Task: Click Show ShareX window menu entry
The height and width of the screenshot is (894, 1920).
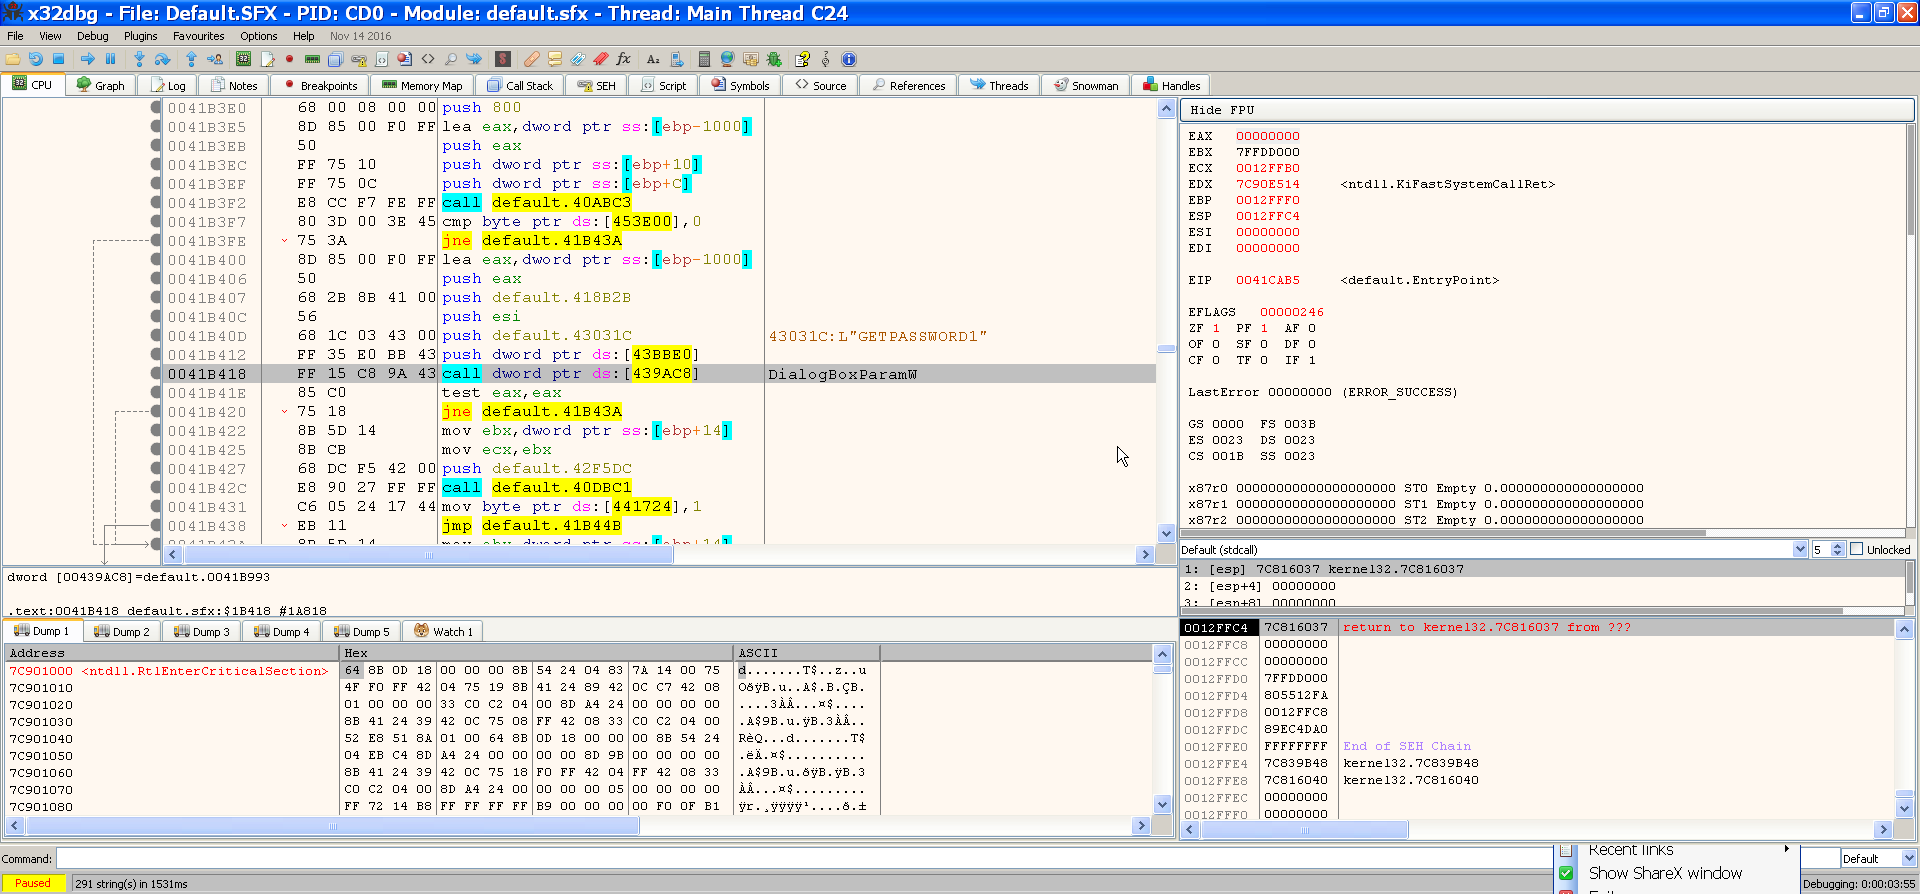Action: tap(1665, 873)
